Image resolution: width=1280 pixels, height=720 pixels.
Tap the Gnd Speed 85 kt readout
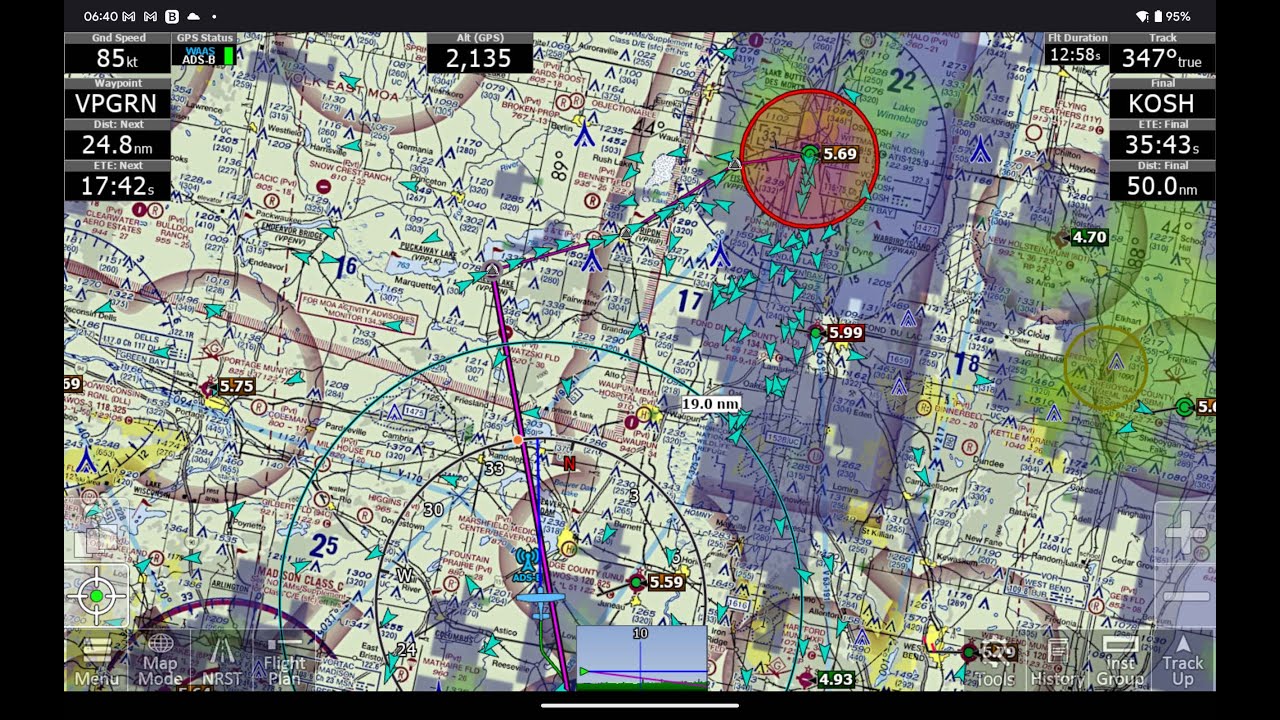pyautogui.click(x=117, y=53)
